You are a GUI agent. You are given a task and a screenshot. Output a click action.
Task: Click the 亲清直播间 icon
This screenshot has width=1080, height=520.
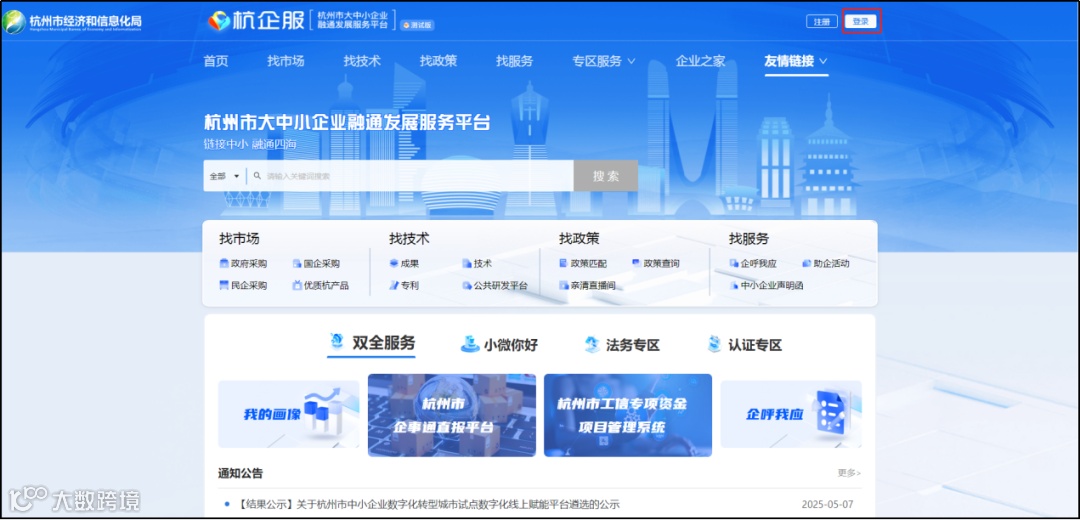pos(564,285)
